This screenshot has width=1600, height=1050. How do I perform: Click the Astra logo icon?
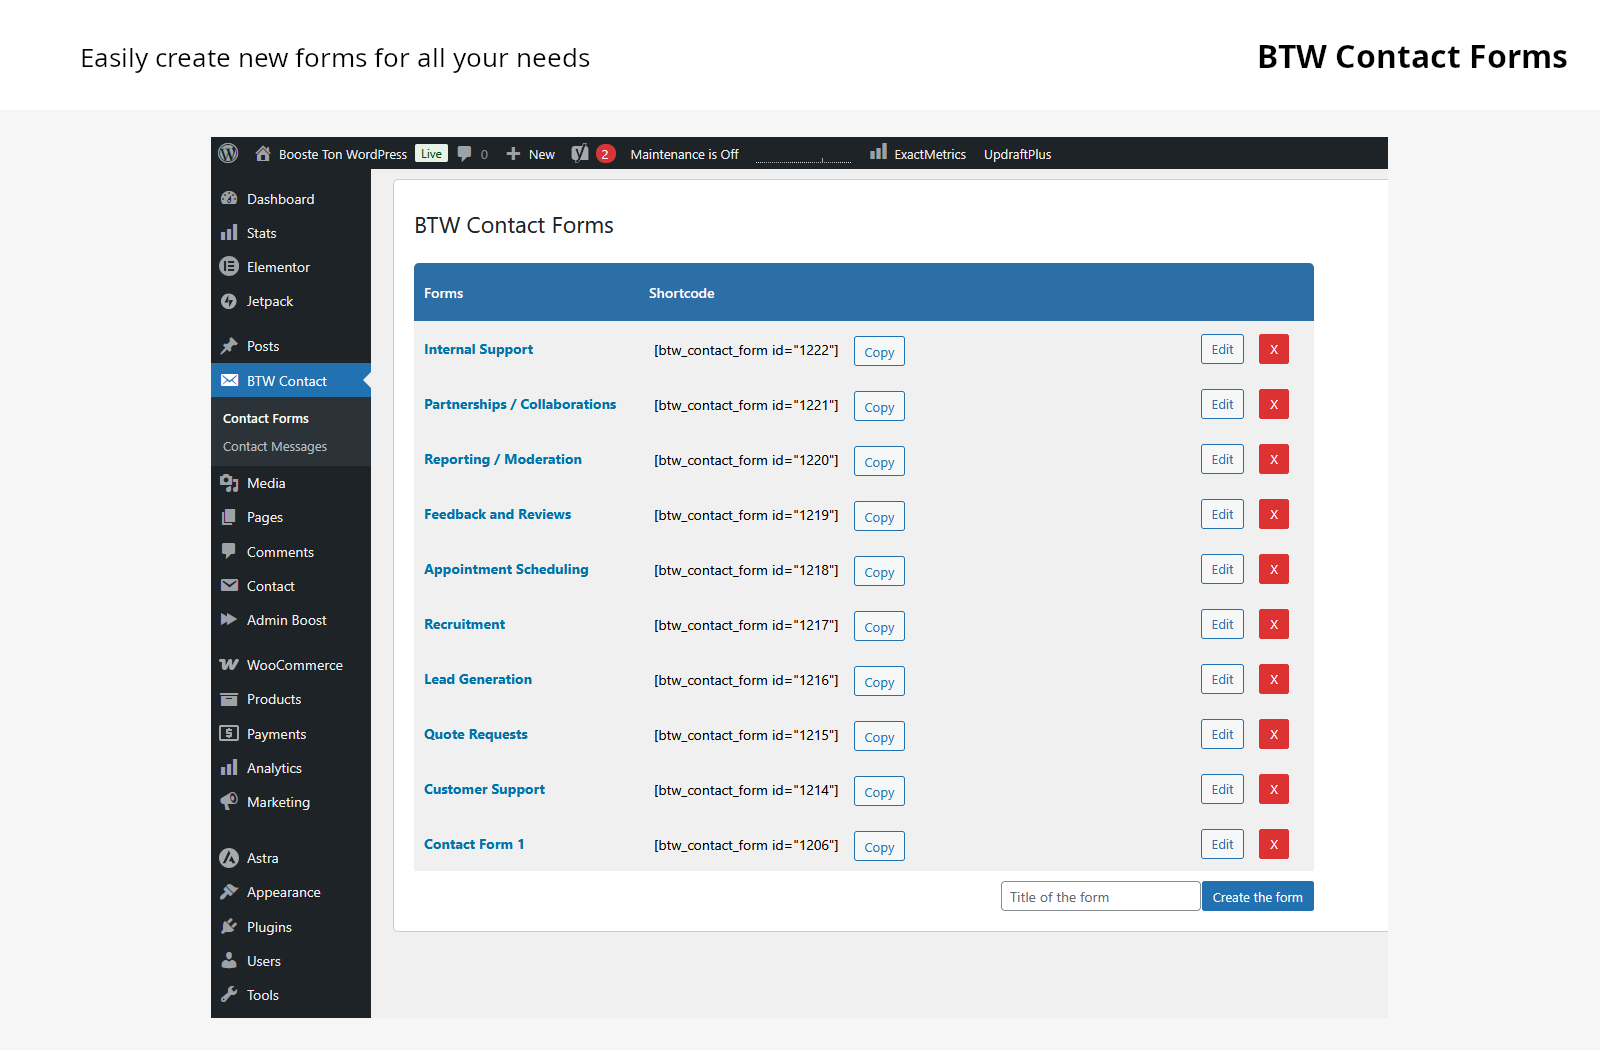pos(229,857)
